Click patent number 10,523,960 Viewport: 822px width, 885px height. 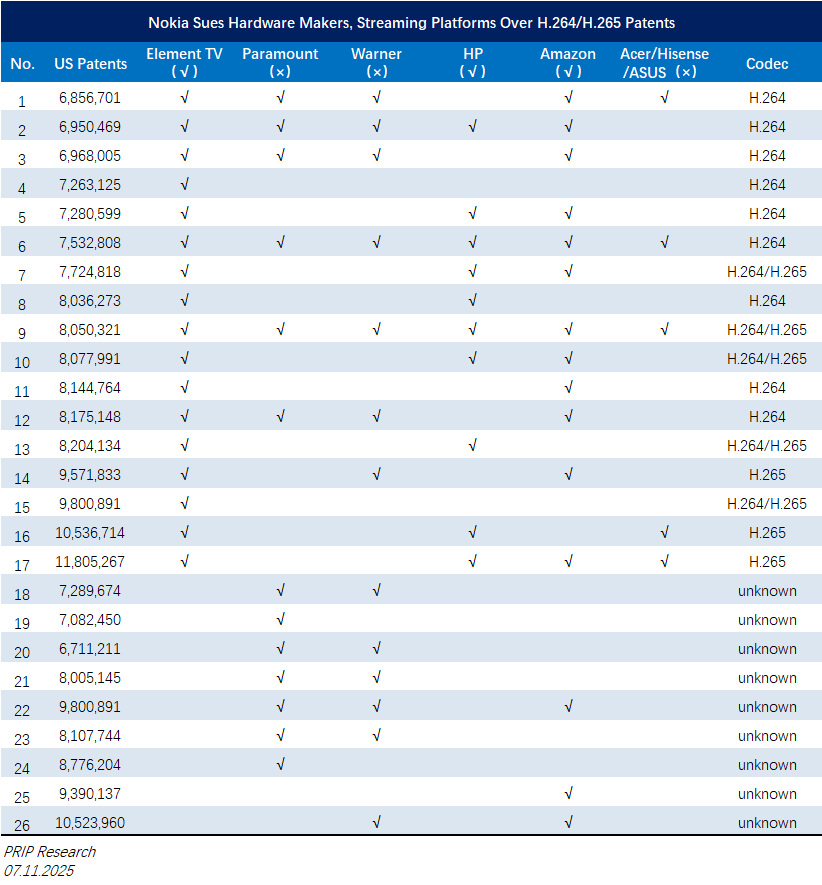(90, 823)
